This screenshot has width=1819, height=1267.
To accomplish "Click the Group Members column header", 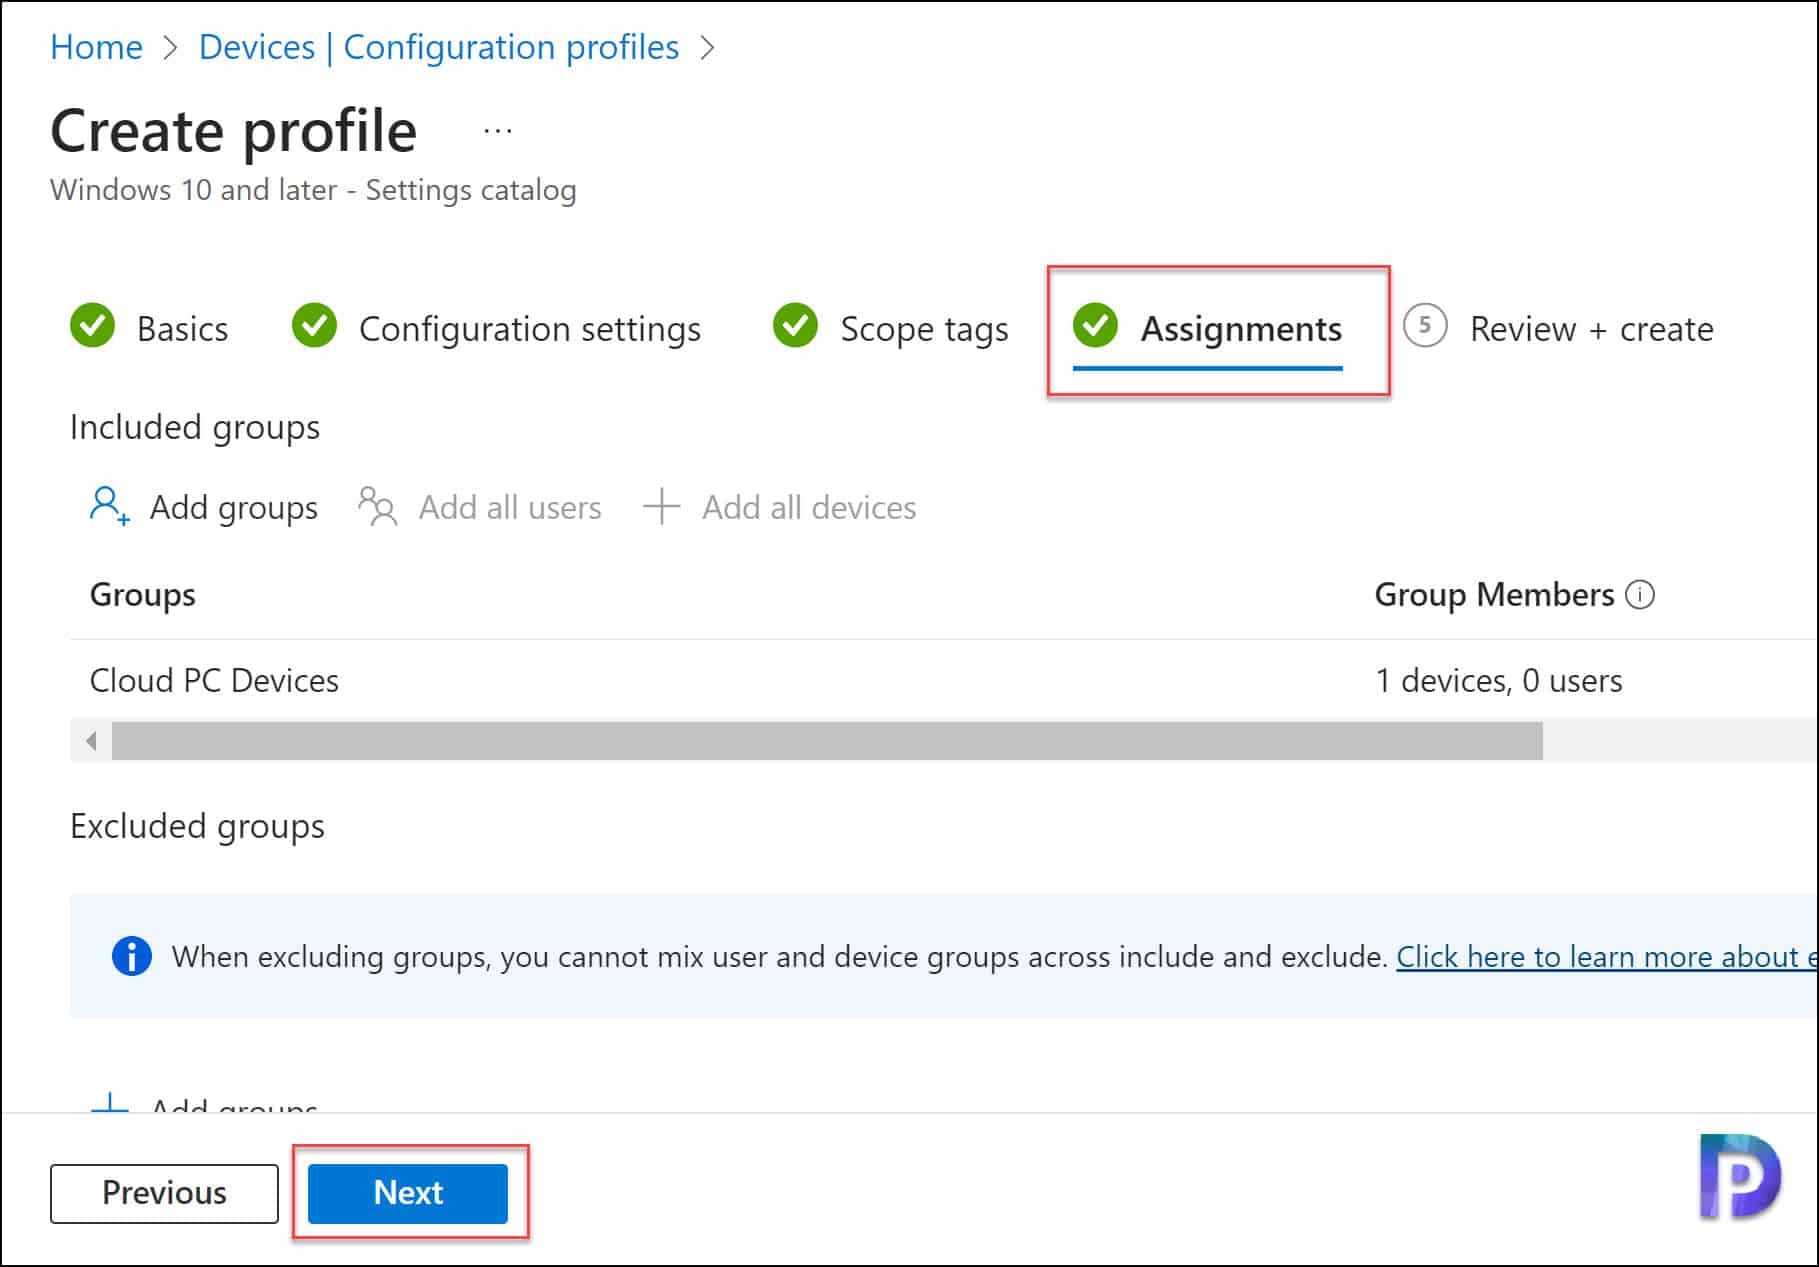I will (1494, 594).
